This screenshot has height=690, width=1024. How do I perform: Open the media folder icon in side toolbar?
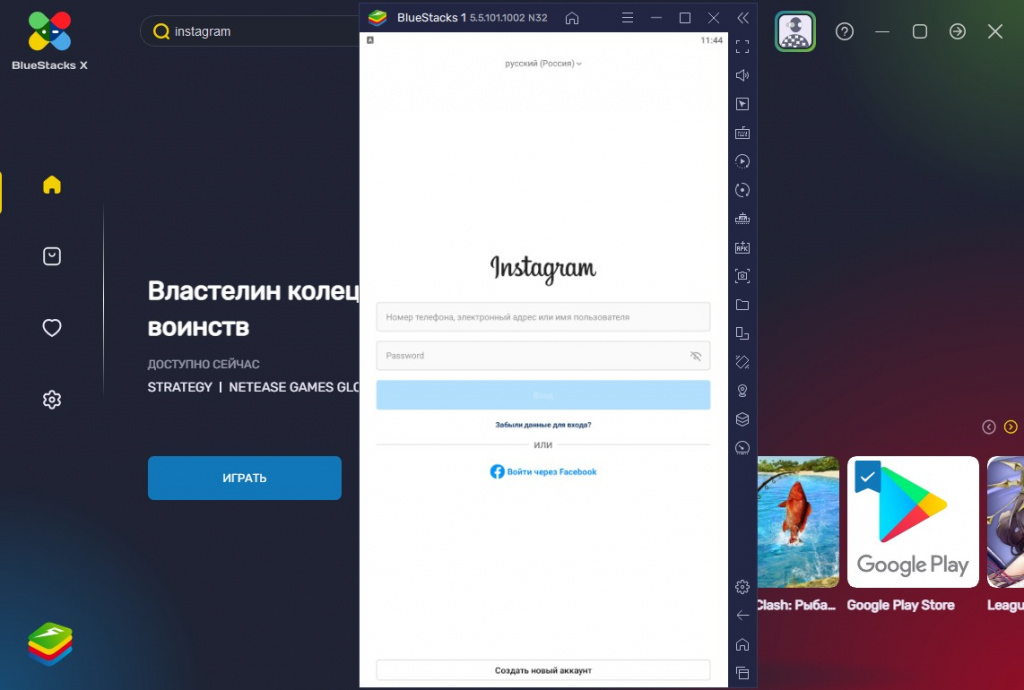[x=743, y=305]
